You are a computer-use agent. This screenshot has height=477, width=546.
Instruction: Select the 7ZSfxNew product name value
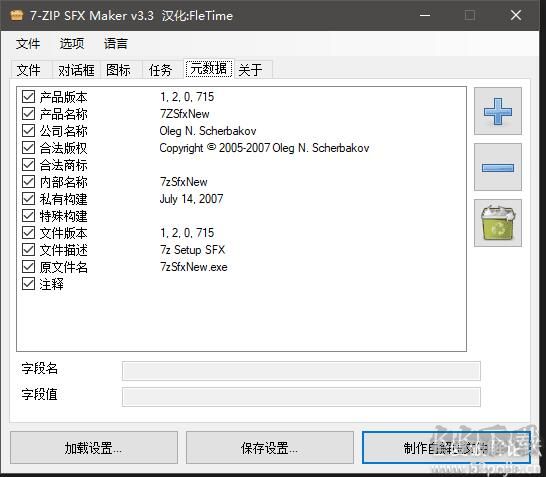(185, 114)
